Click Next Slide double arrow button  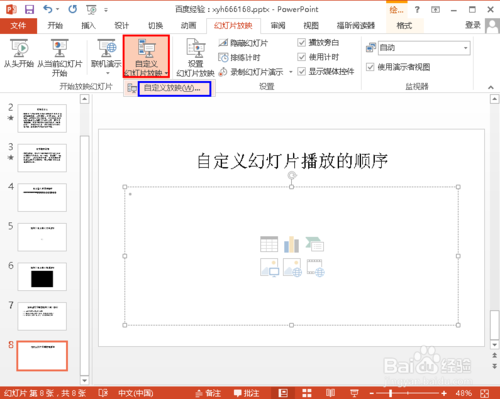click(x=495, y=366)
